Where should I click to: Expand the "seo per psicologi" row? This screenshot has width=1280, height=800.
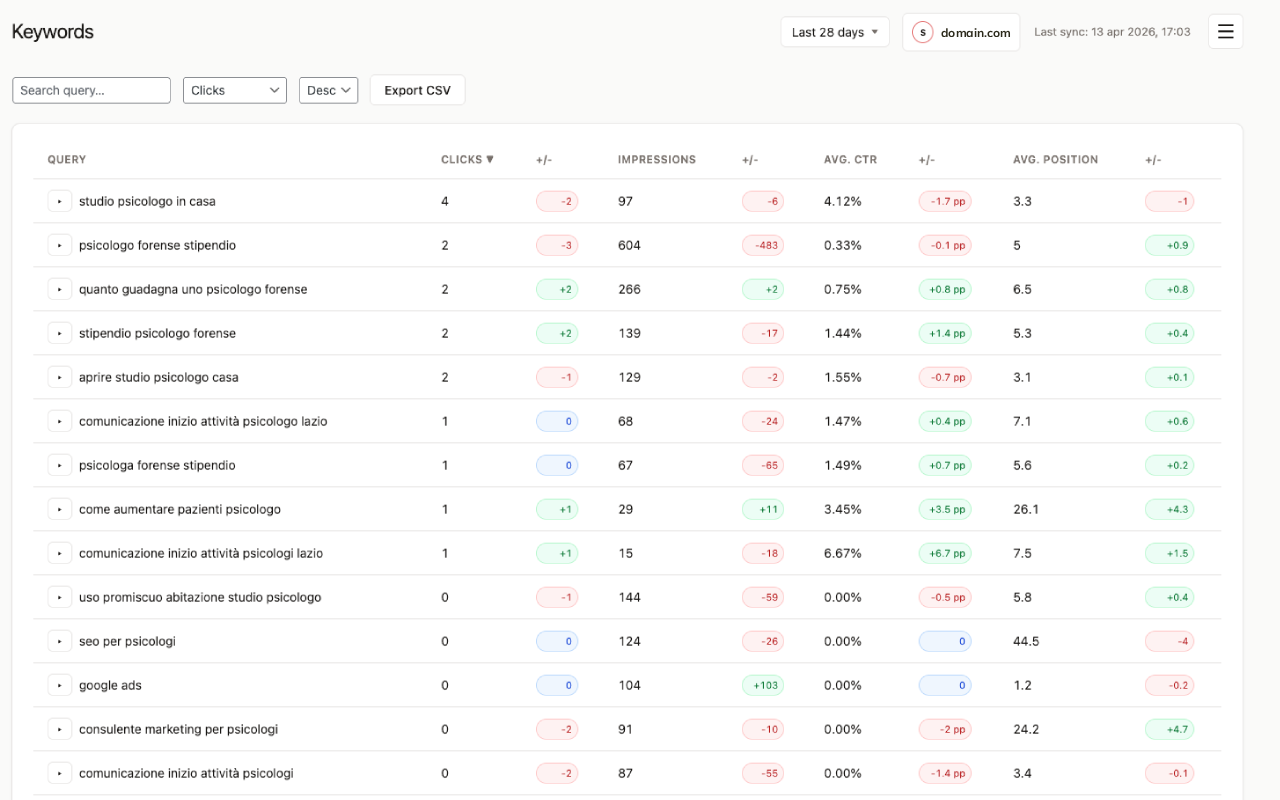pyautogui.click(x=59, y=641)
